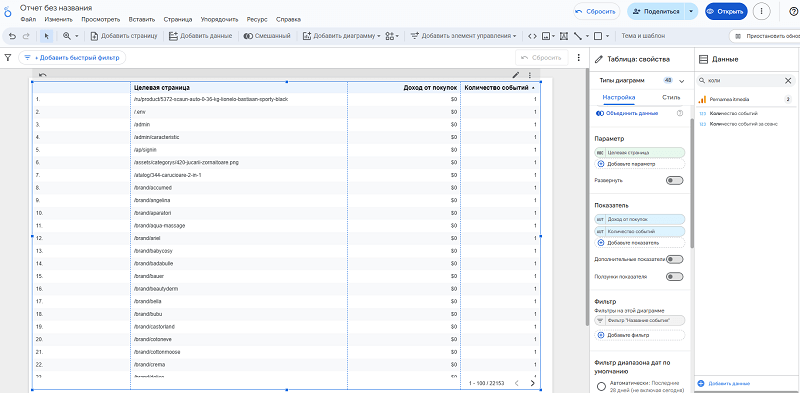Open the Справка menu

[x=288, y=20]
